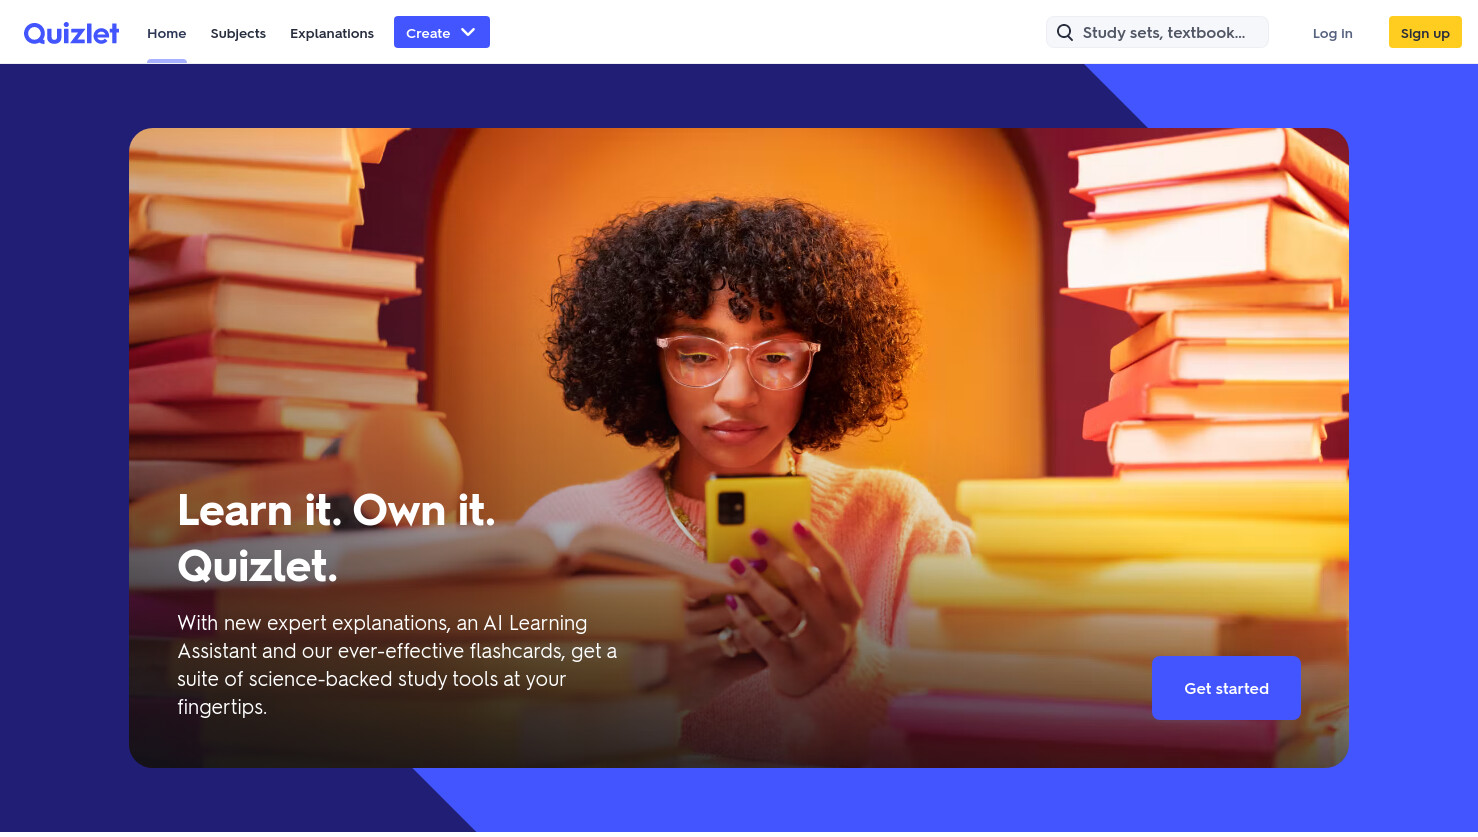Click the Quizlet logo
Screen dimensions: 1478x837
(x=71, y=33)
